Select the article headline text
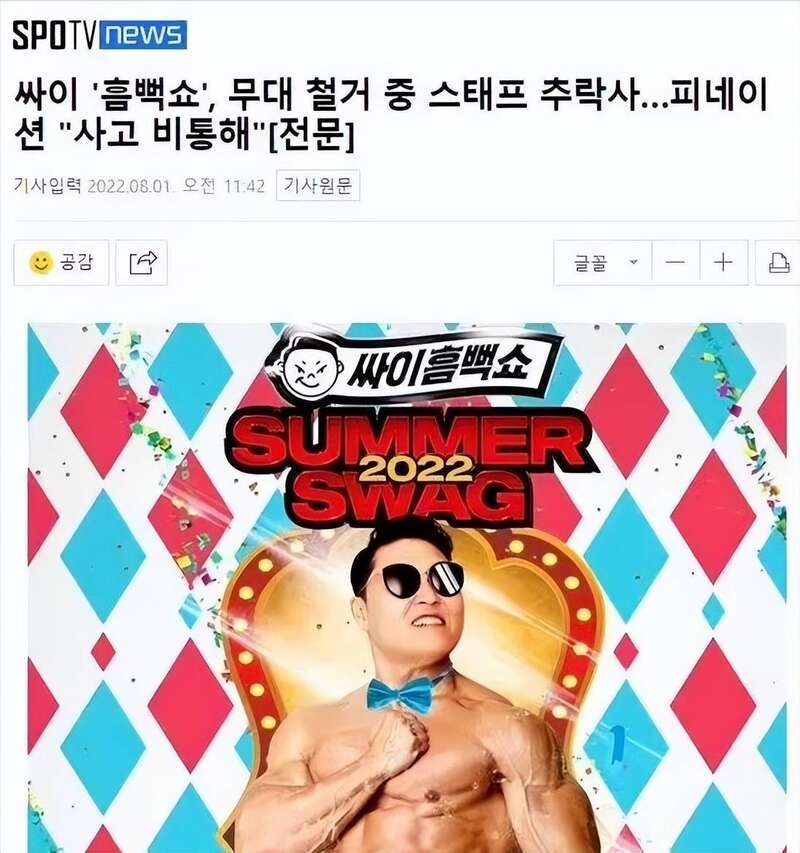The height and width of the screenshot is (853, 800). 390,114
